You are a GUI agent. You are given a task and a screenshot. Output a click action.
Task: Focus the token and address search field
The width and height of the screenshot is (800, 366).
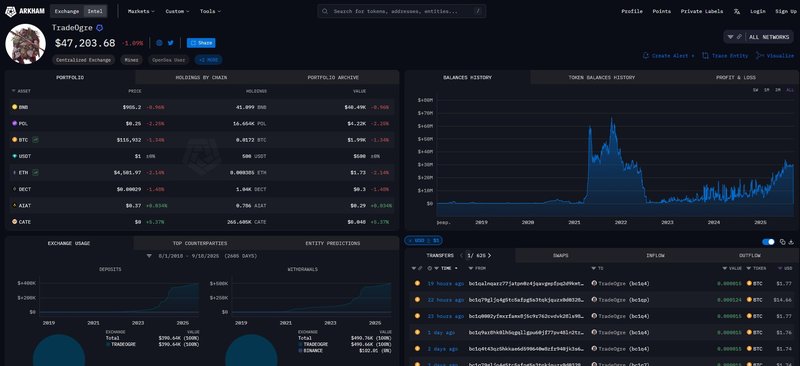(x=402, y=11)
